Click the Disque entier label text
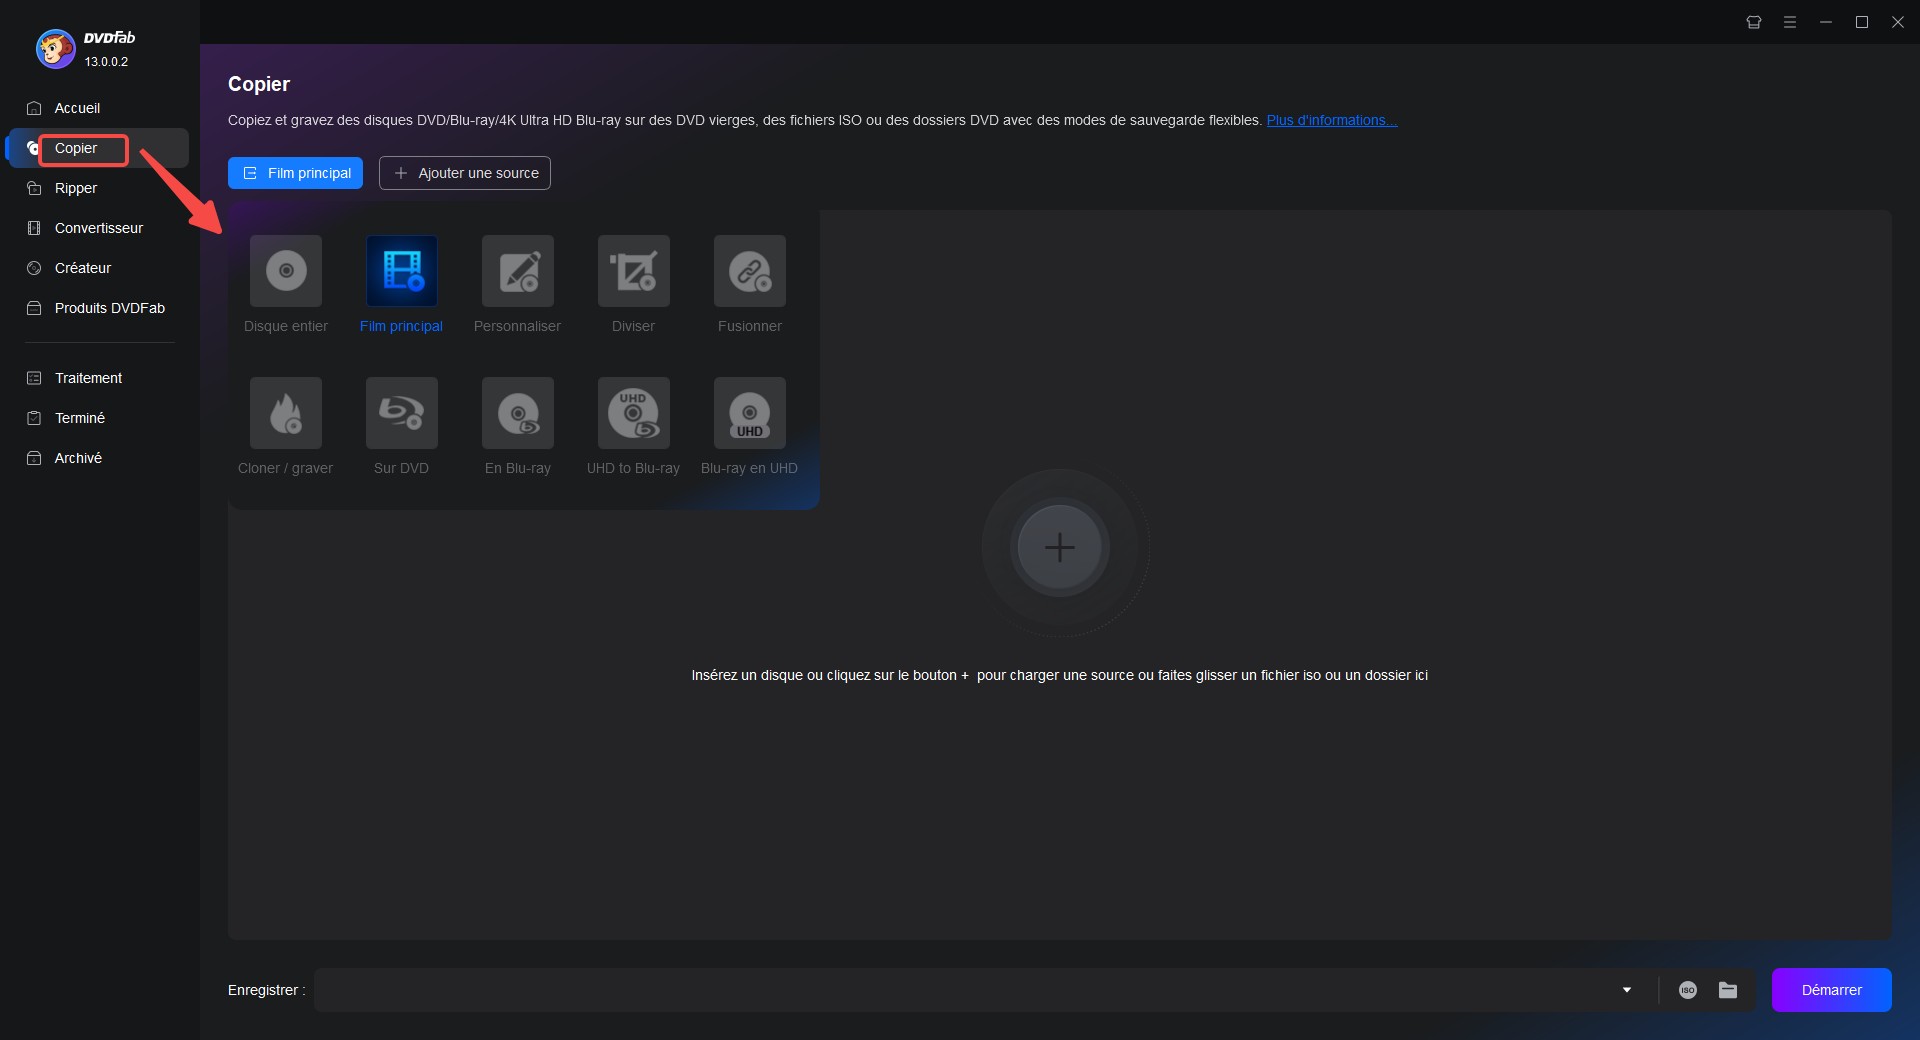The image size is (1920, 1040). point(286,326)
